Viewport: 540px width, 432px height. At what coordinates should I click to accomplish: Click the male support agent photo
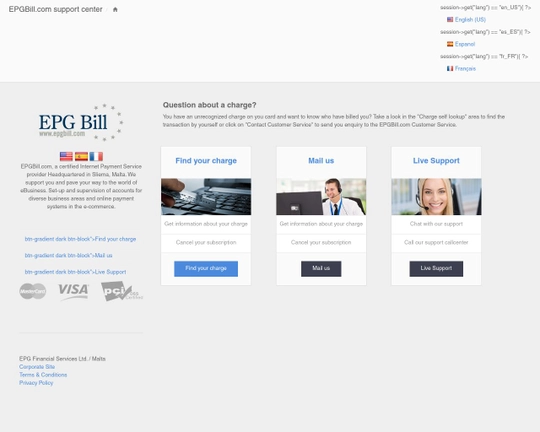[x=321, y=197]
